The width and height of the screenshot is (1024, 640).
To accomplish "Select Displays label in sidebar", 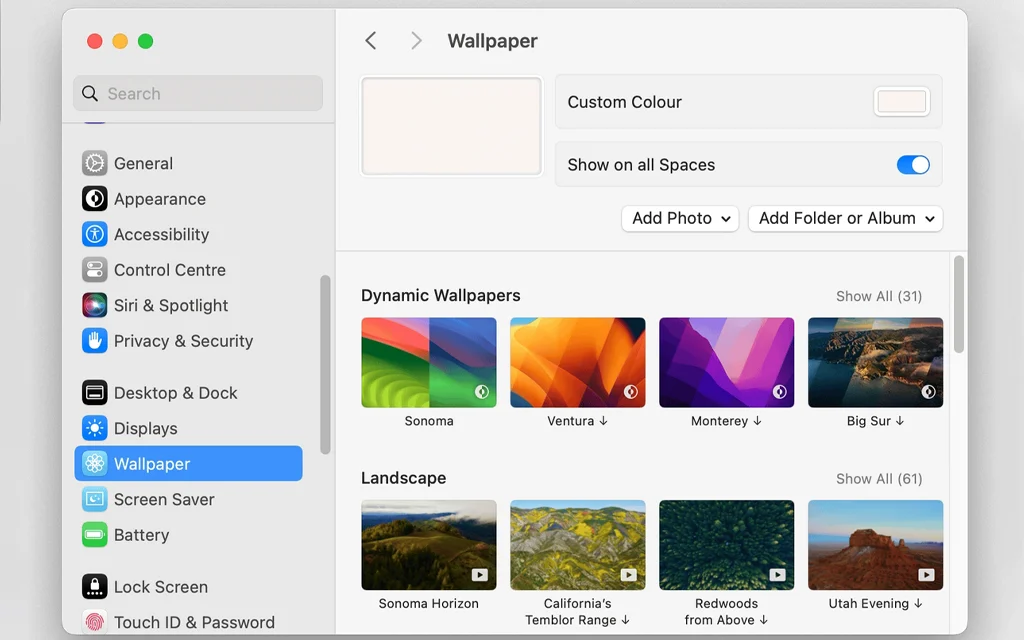I will [146, 428].
